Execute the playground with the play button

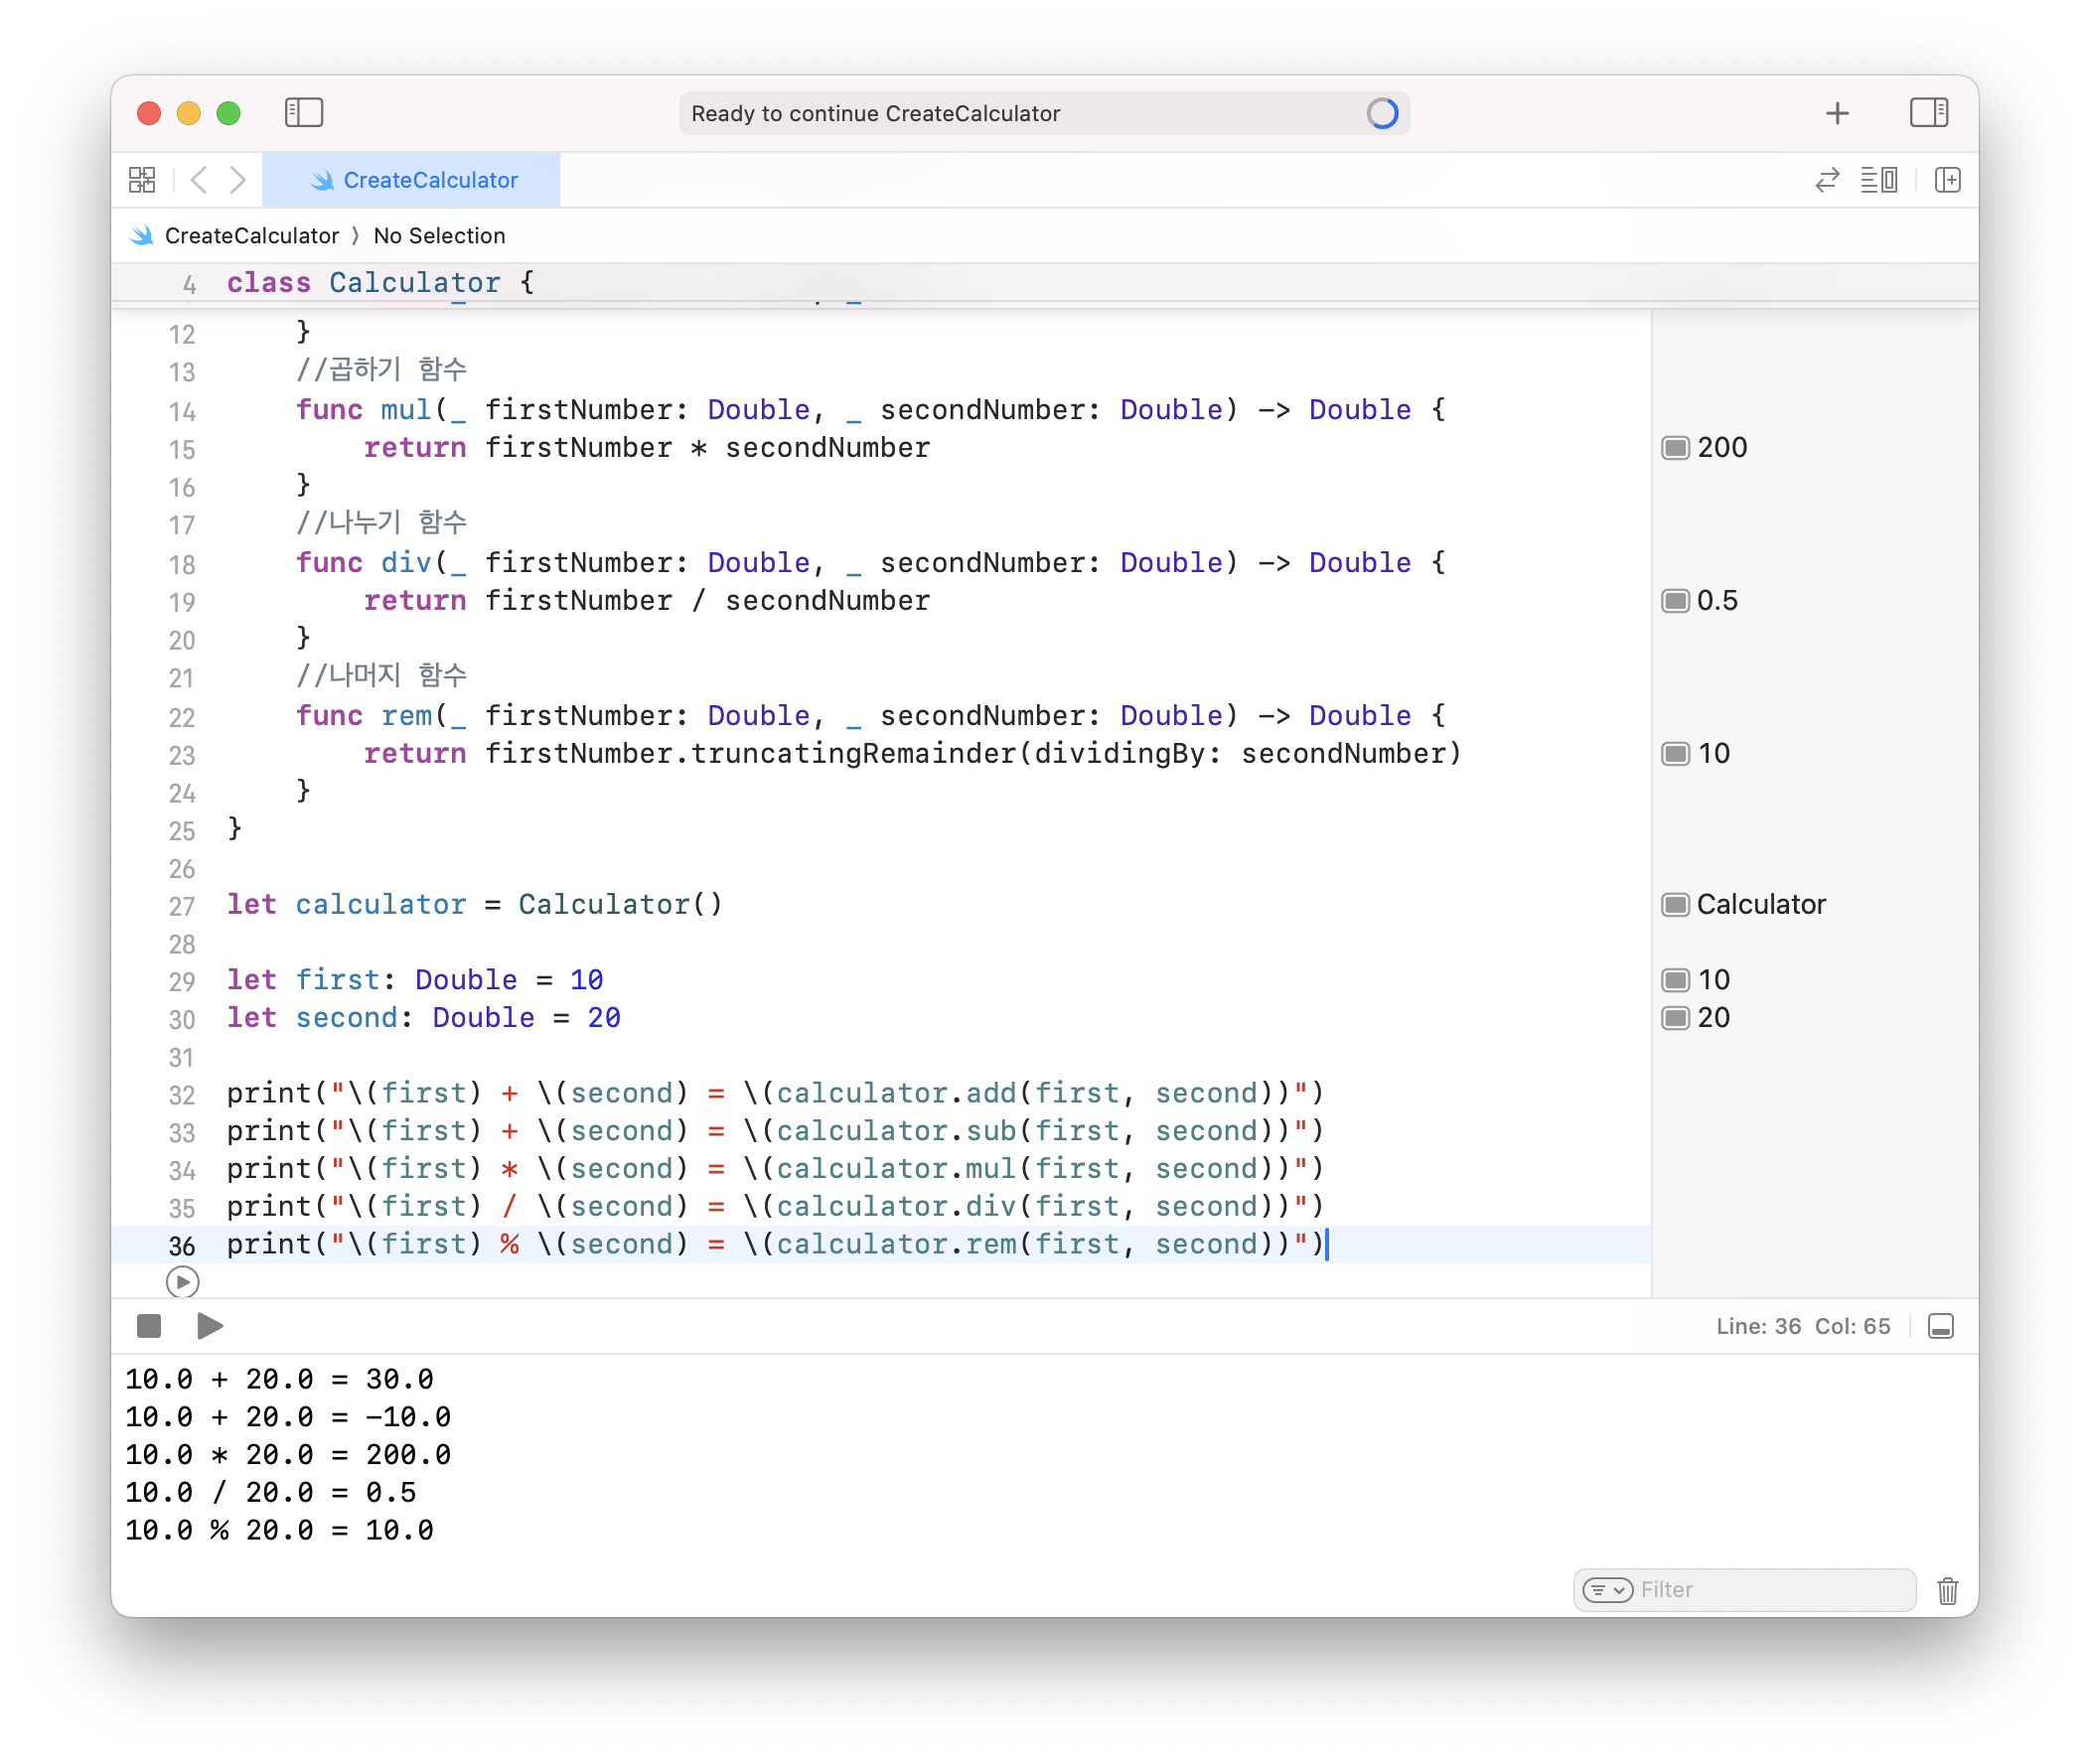pyautogui.click(x=210, y=1326)
